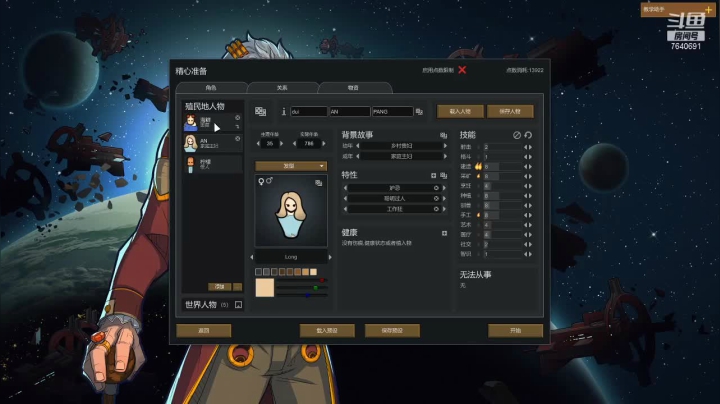Open the 发型 appearance layer dropdown

pos(291,166)
